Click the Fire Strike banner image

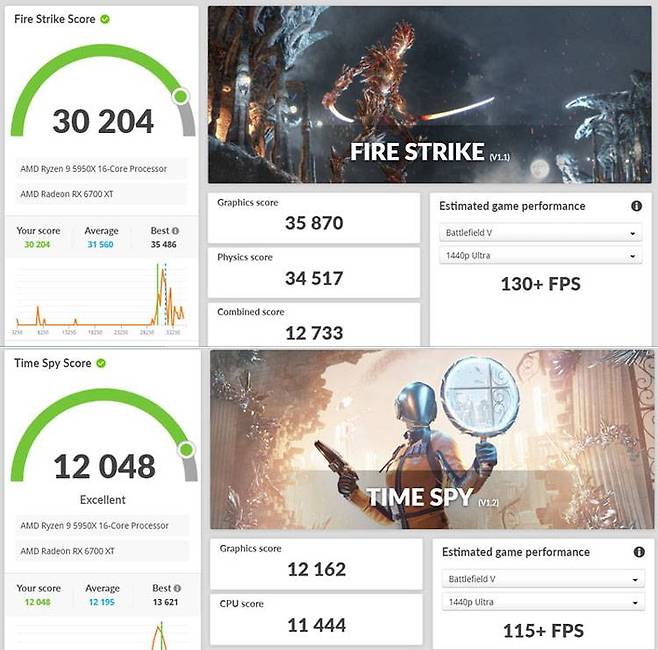429,95
